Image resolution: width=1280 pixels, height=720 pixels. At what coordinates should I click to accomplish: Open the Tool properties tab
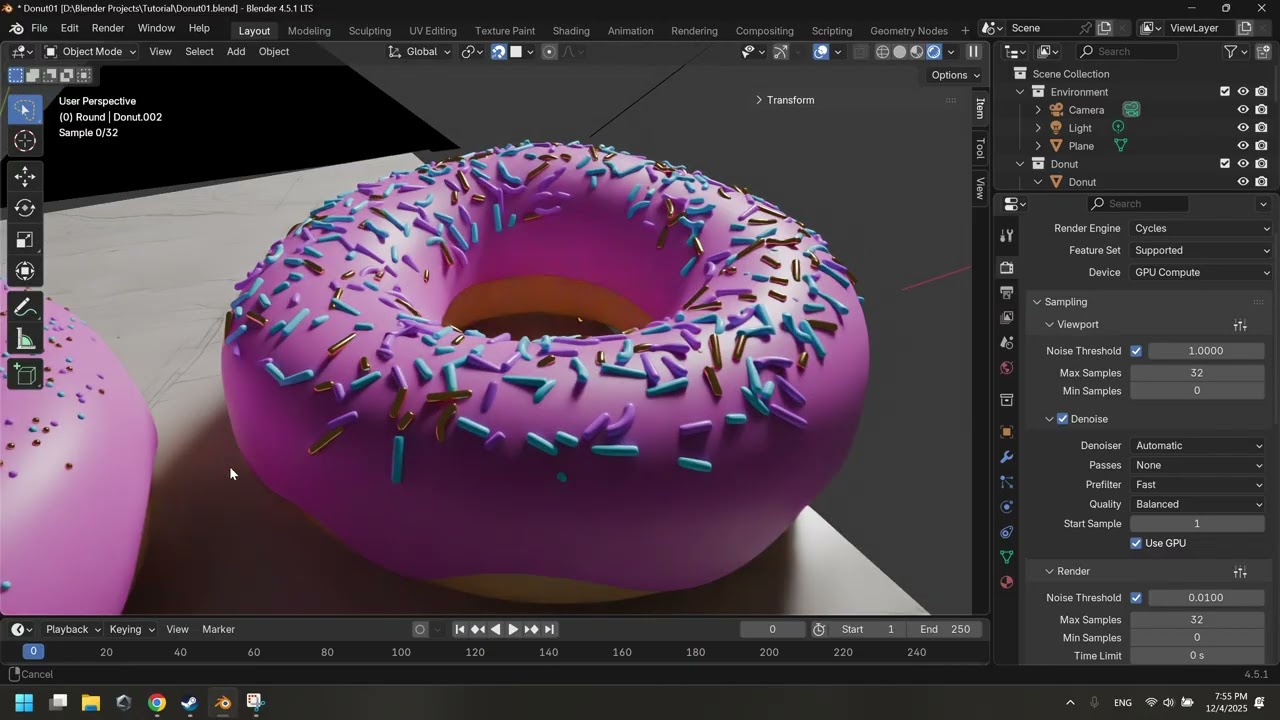pyautogui.click(x=1007, y=235)
